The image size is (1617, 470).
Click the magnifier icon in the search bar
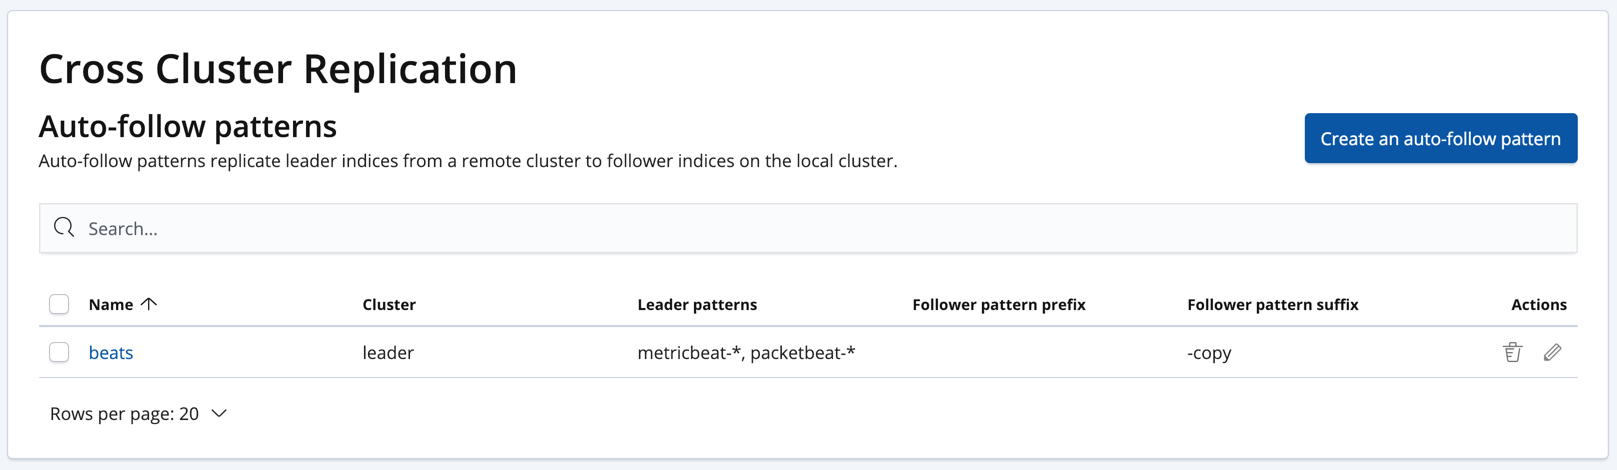tap(65, 228)
